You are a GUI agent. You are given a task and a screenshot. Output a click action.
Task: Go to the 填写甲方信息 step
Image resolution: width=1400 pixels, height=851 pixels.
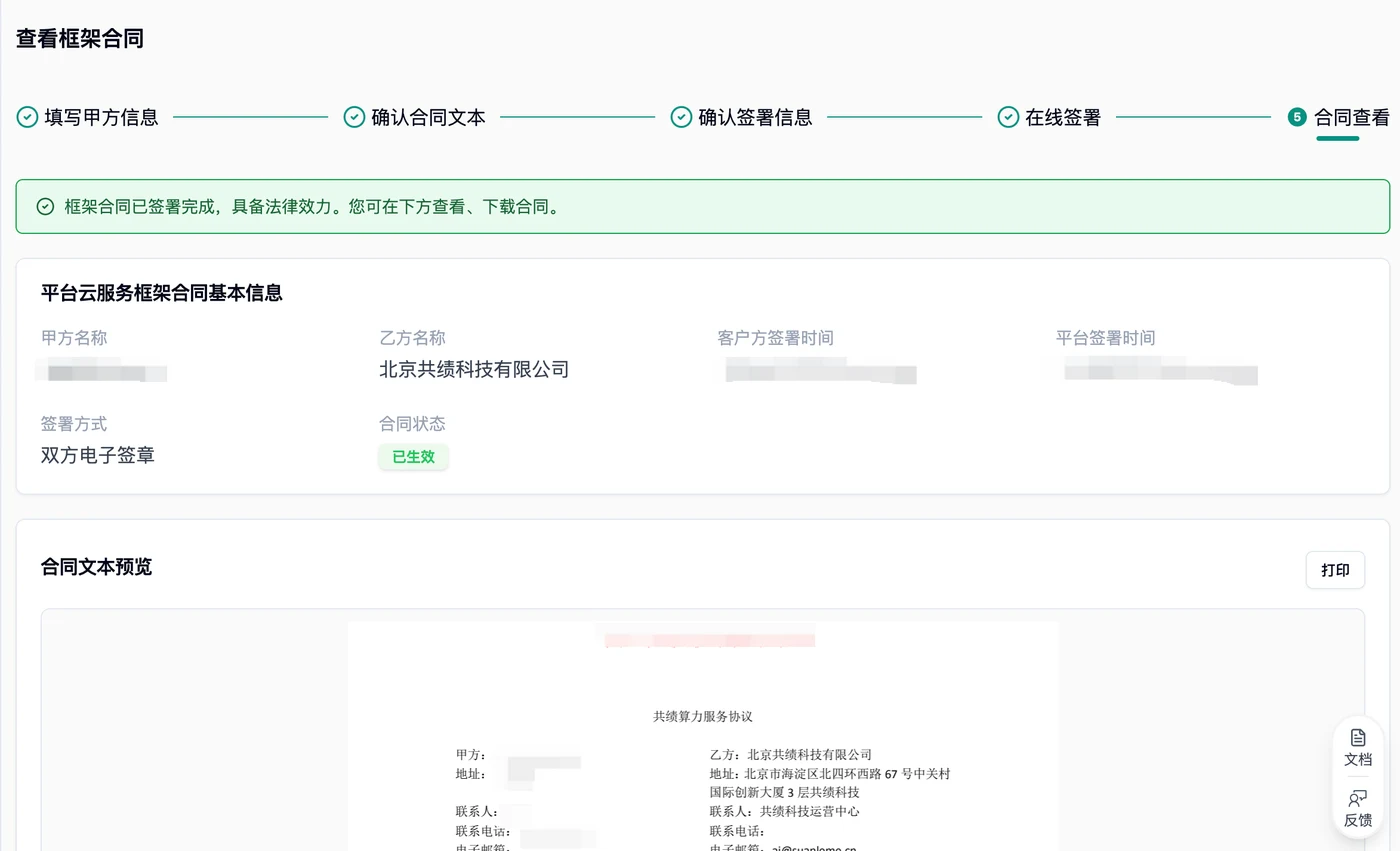88,117
